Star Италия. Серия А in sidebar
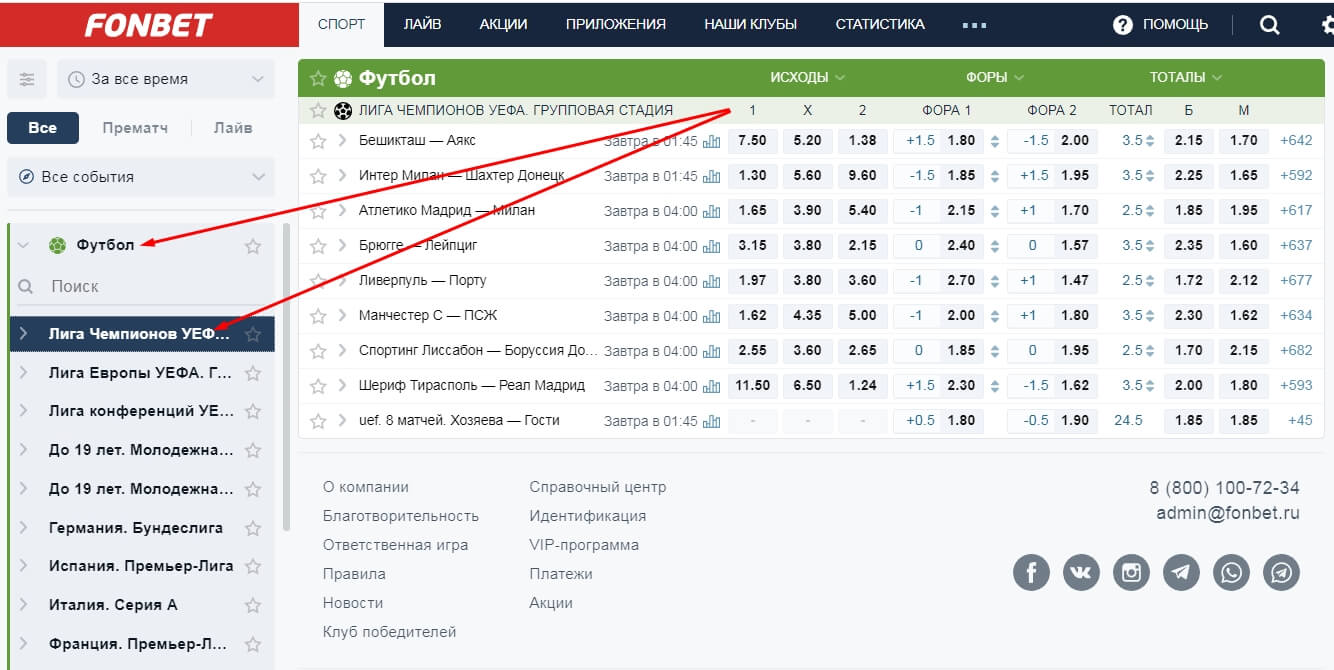The height and width of the screenshot is (670, 1334). (x=253, y=605)
